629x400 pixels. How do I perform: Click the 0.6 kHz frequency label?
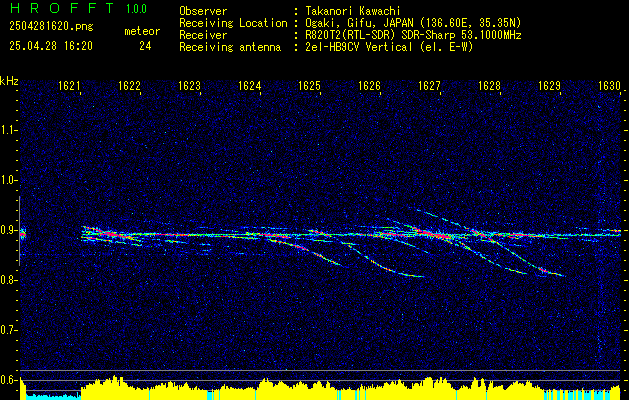click(x=7, y=380)
